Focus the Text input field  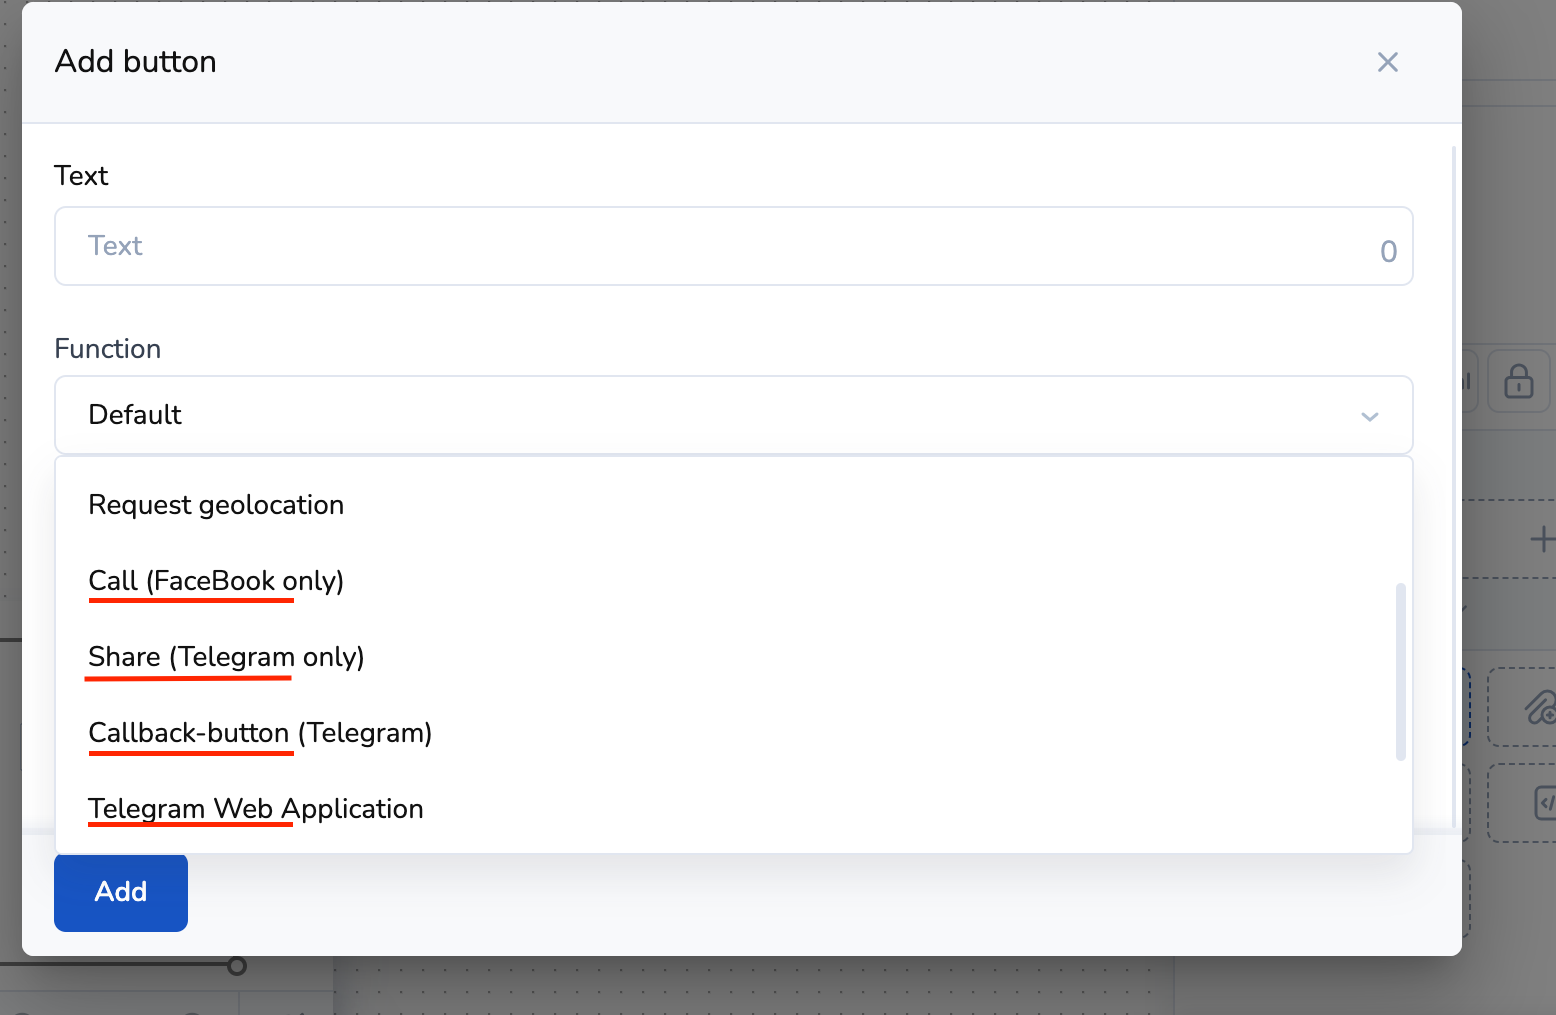[700, 246]
